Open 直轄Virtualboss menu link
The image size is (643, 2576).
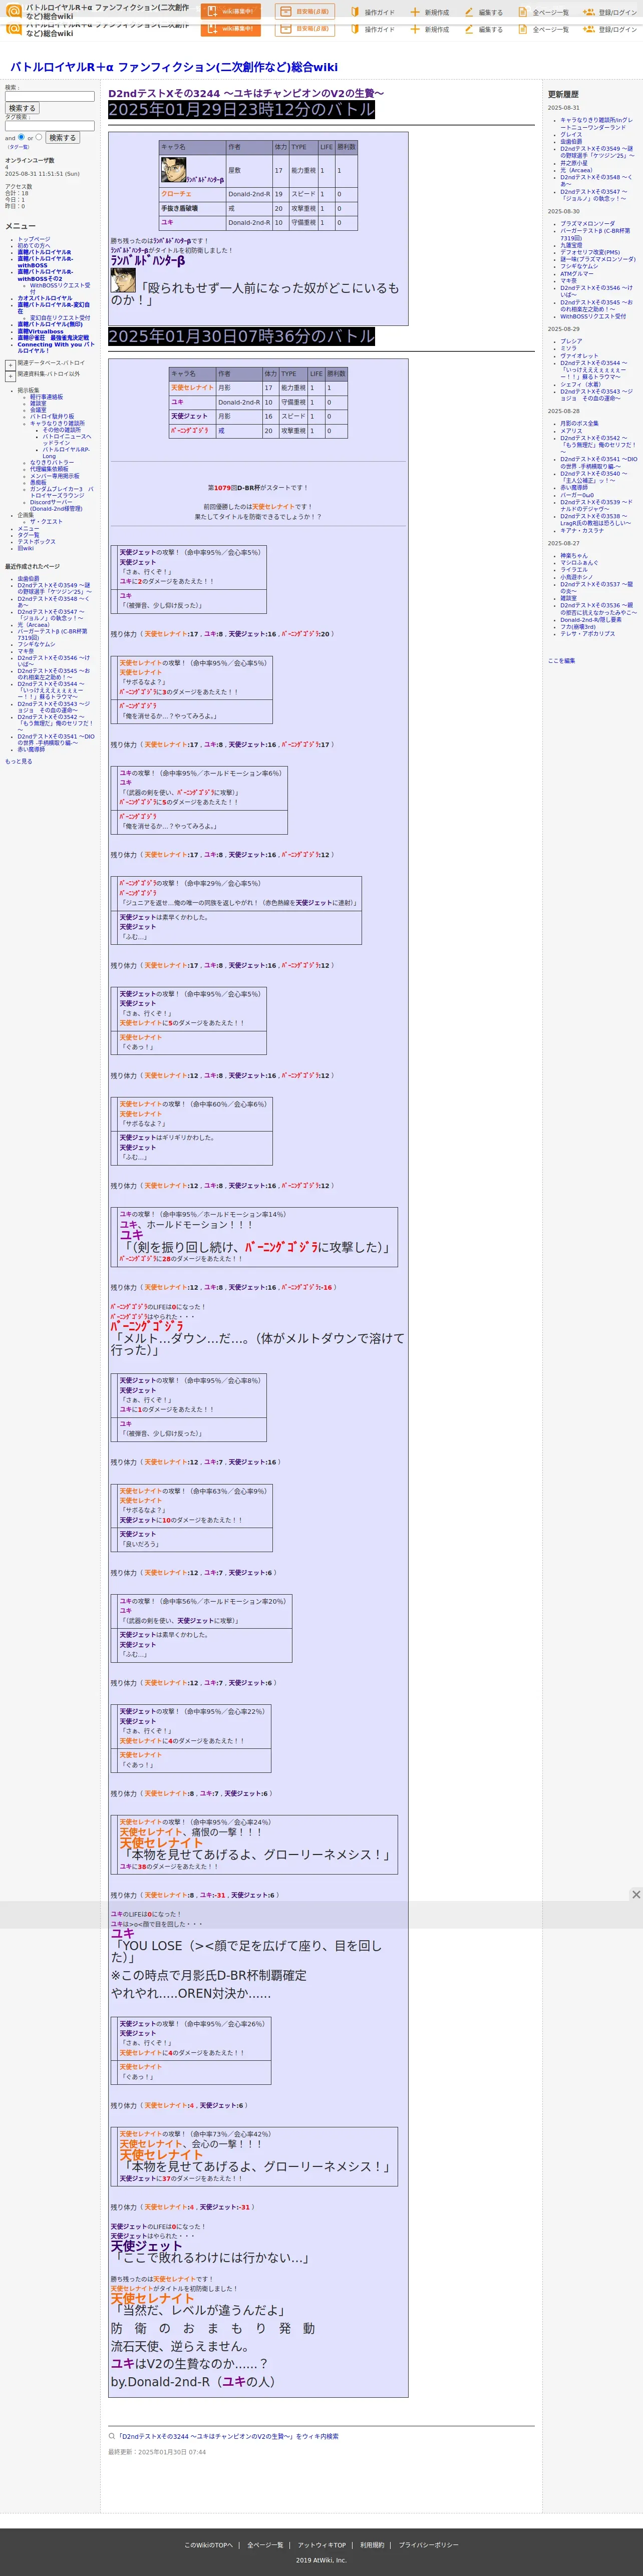(x=40, y=331)
